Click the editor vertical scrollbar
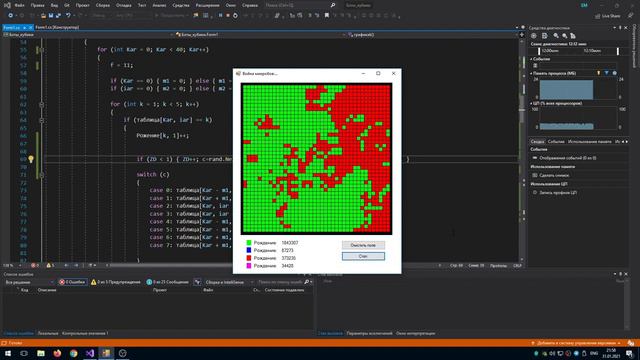640x360 pixels. (x=522, y=151)
